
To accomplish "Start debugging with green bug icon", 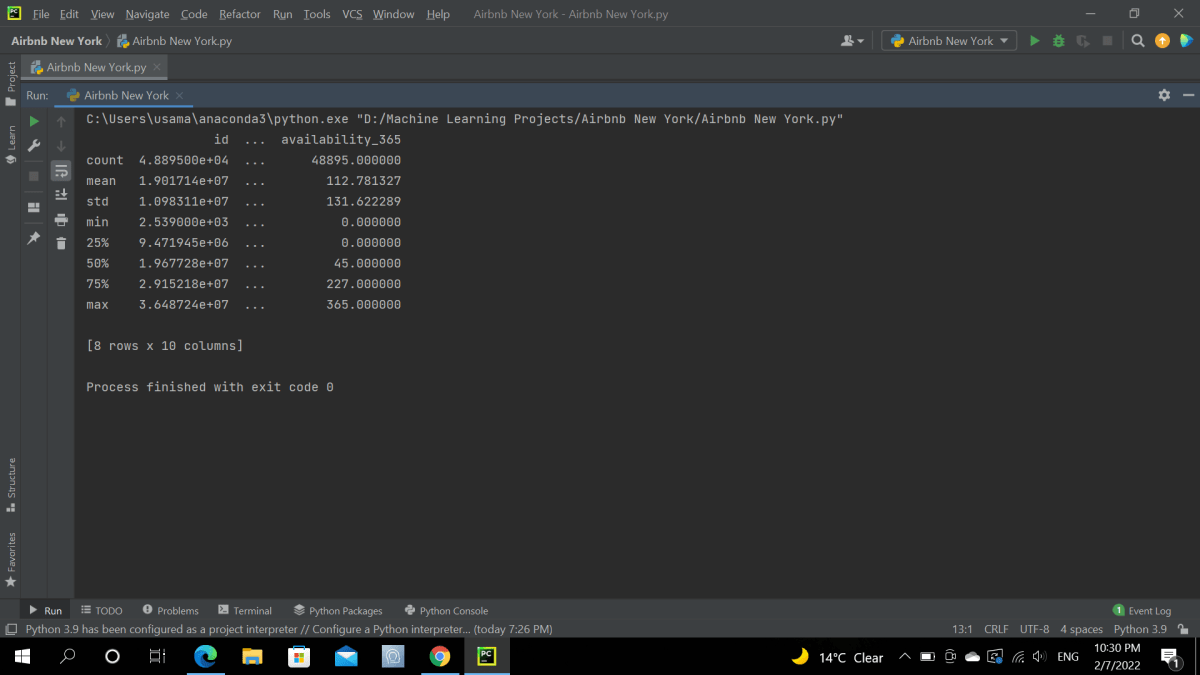I will (x=1058, y=41).
